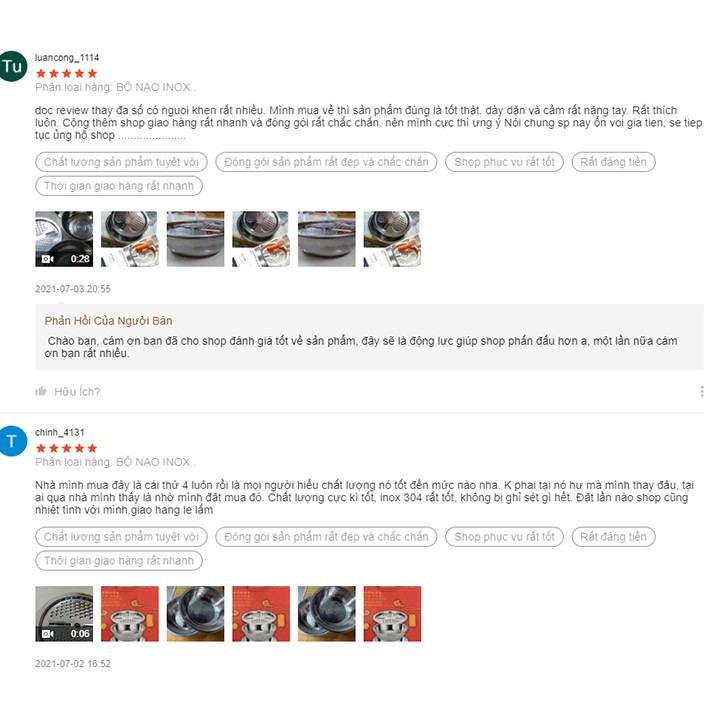Click the 'Hữu Ích?' helpful text
The image size is (720, 720).
pos(77,392)
